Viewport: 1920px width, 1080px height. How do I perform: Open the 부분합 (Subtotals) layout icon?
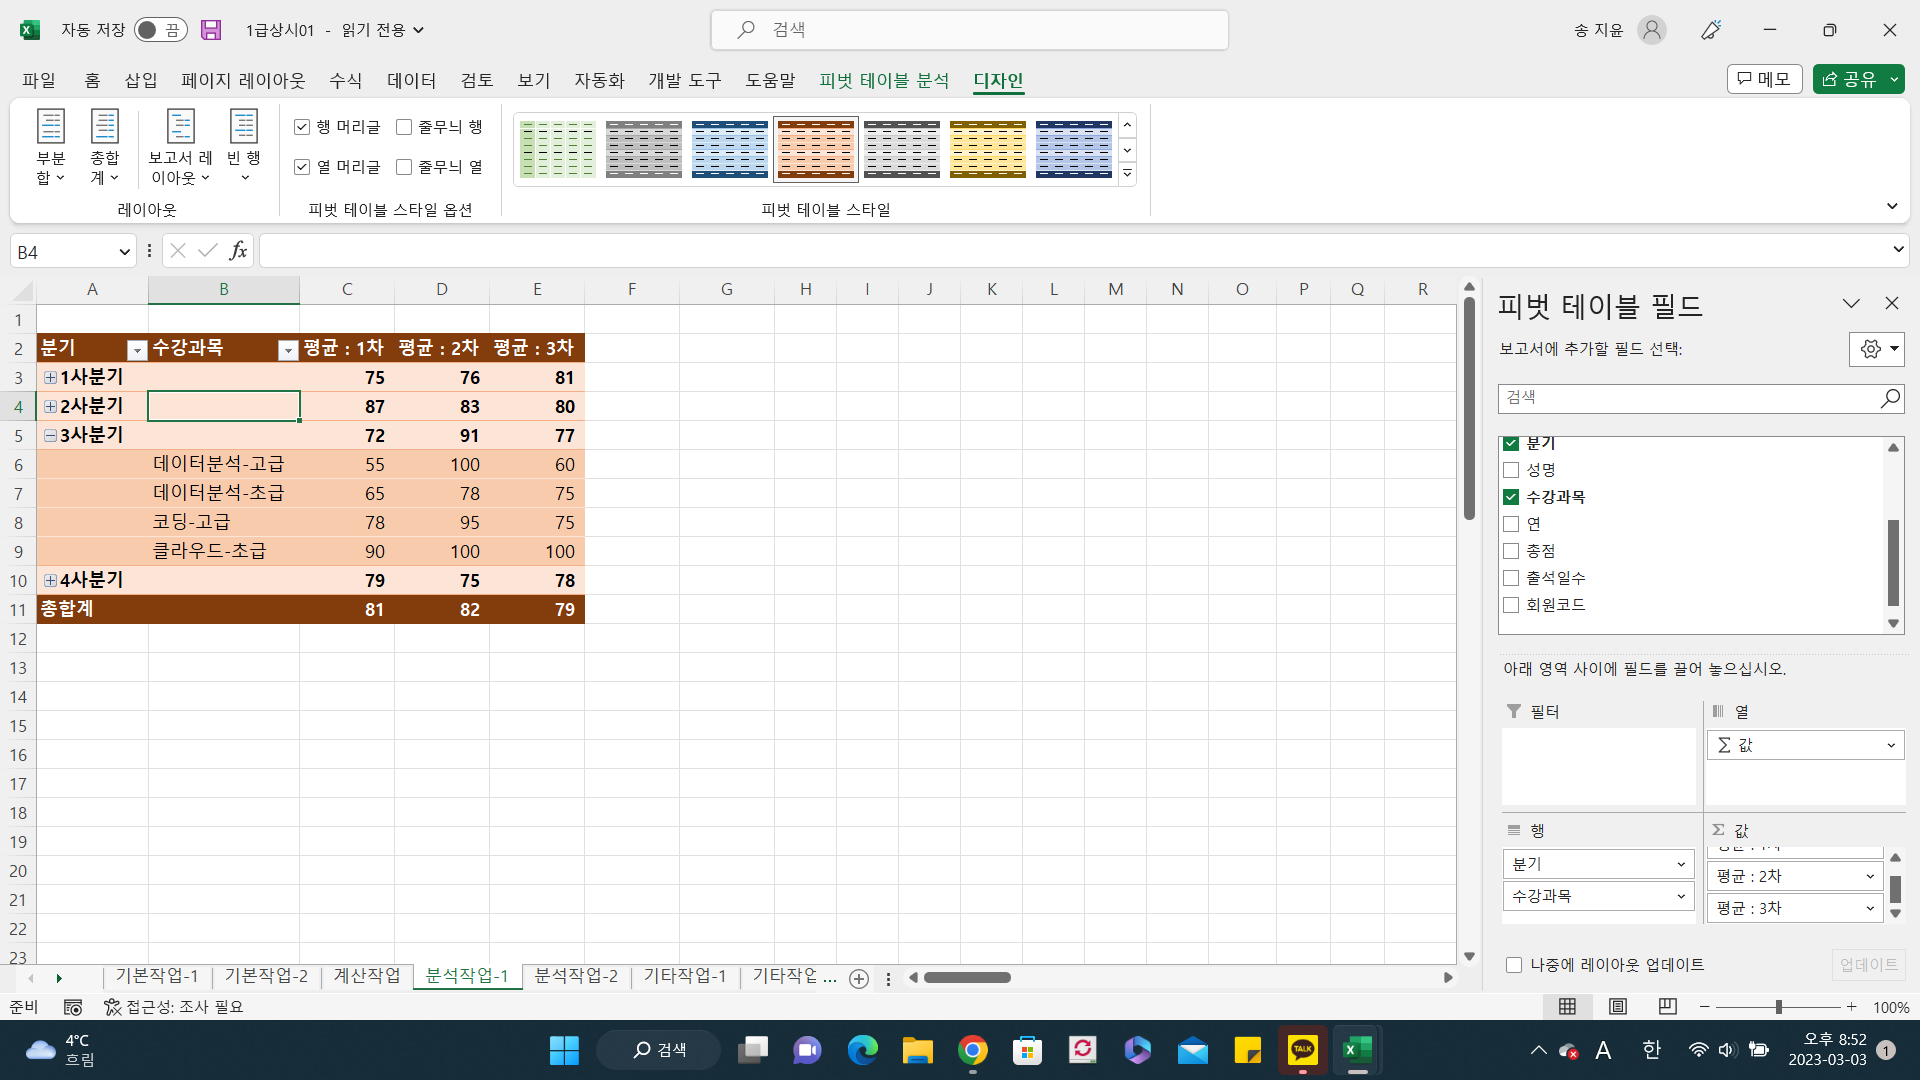(50, 146)
